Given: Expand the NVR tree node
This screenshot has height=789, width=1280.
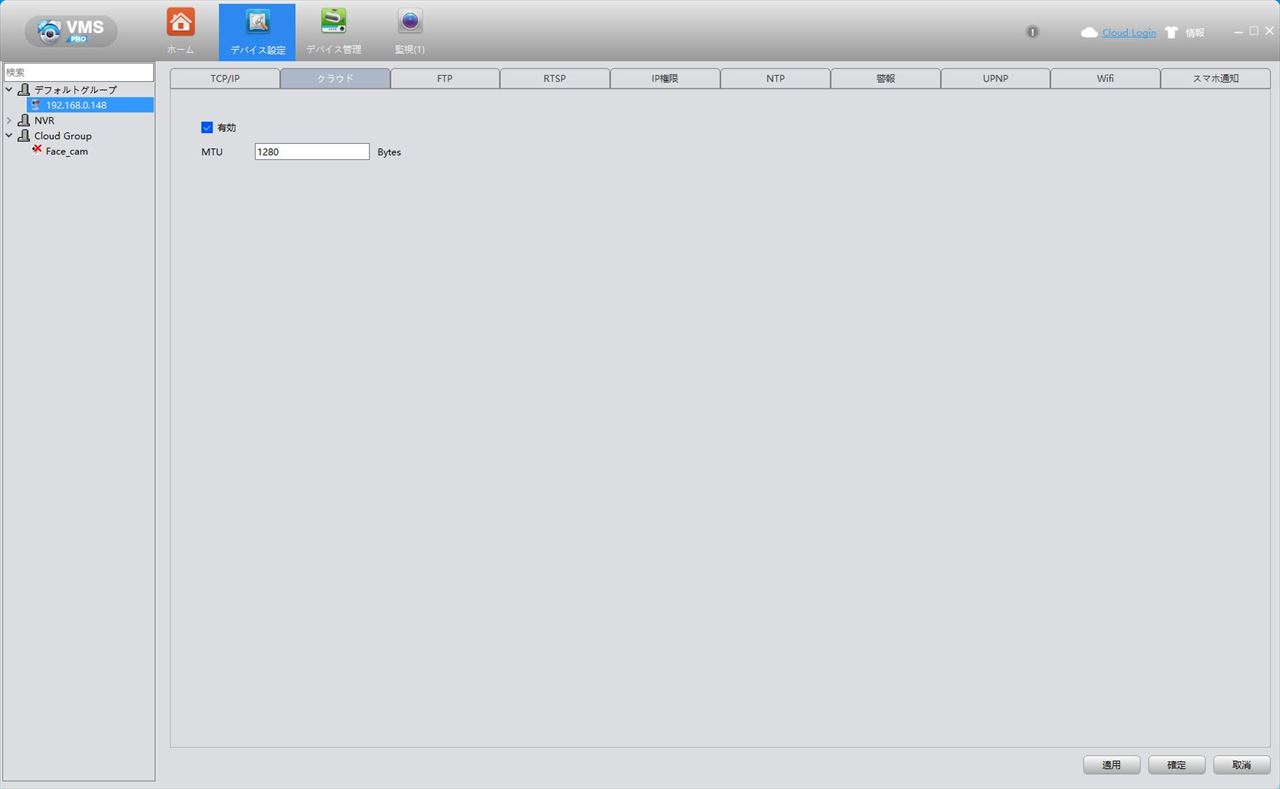Looking at the screenshot, I should point(9,120).
